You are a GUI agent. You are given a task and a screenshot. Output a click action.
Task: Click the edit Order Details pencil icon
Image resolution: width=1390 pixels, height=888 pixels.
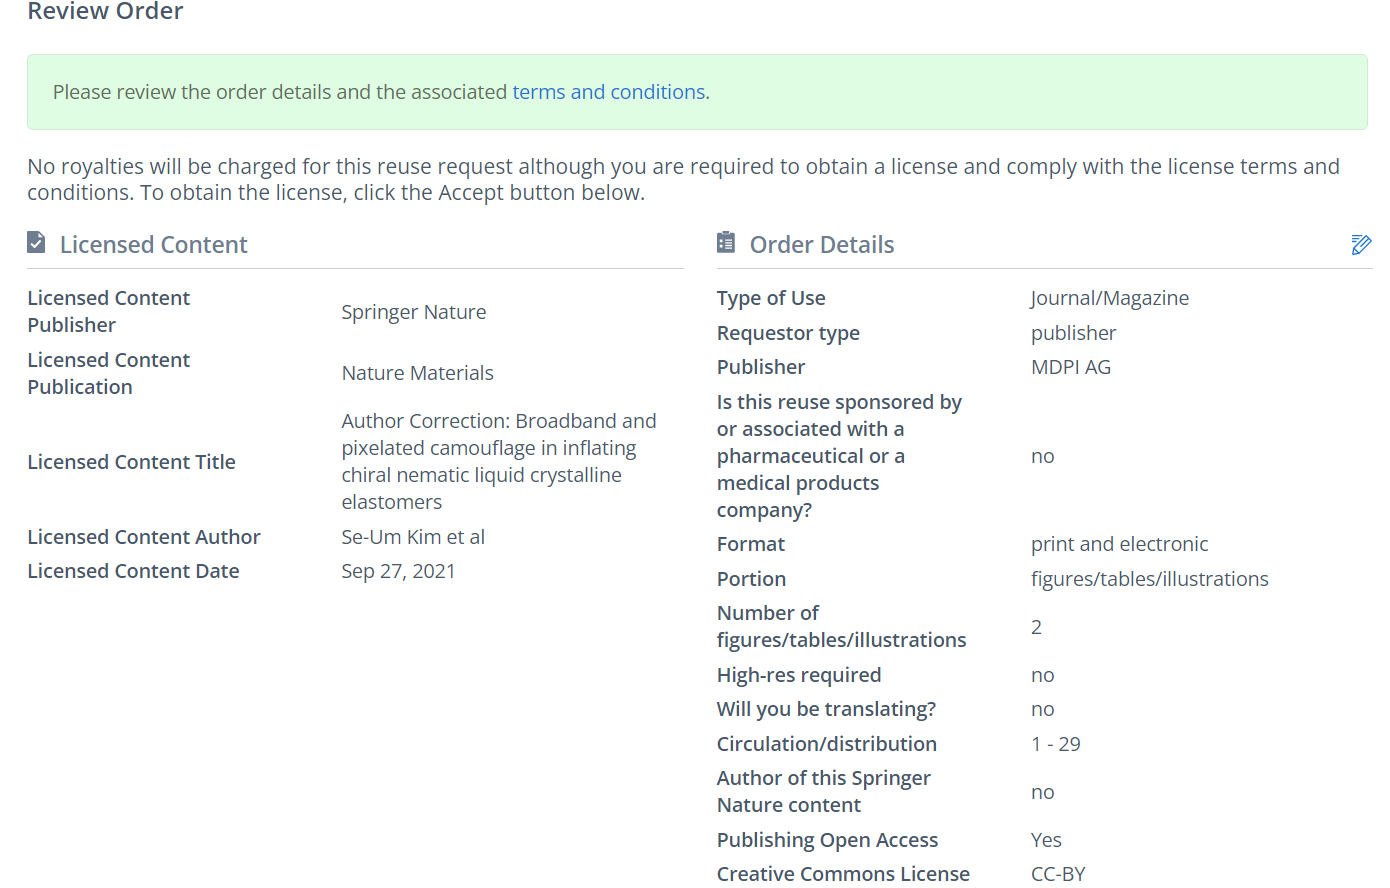pos(1360,245)
